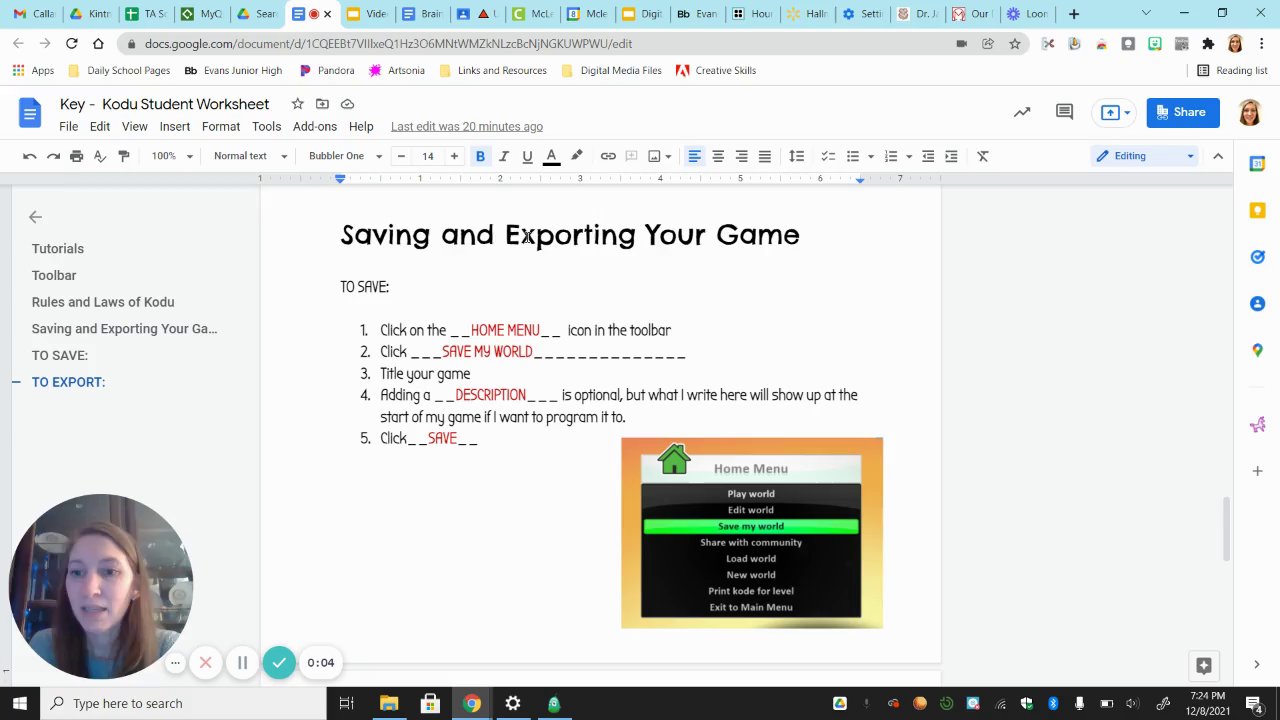The height and width of the screenshot is (720, 1280).
Task: Open Google Tasks in the side panel
Action: click(1258, 257)
